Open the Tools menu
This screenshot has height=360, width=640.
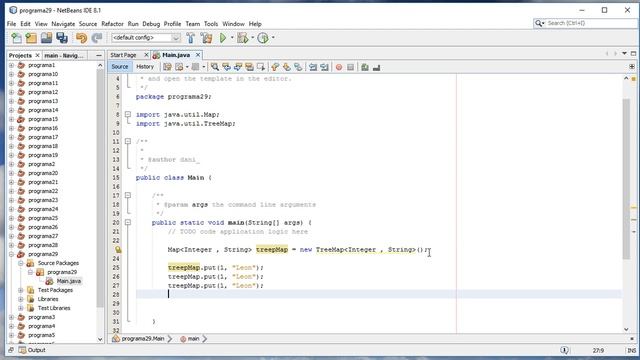(211, 24)
